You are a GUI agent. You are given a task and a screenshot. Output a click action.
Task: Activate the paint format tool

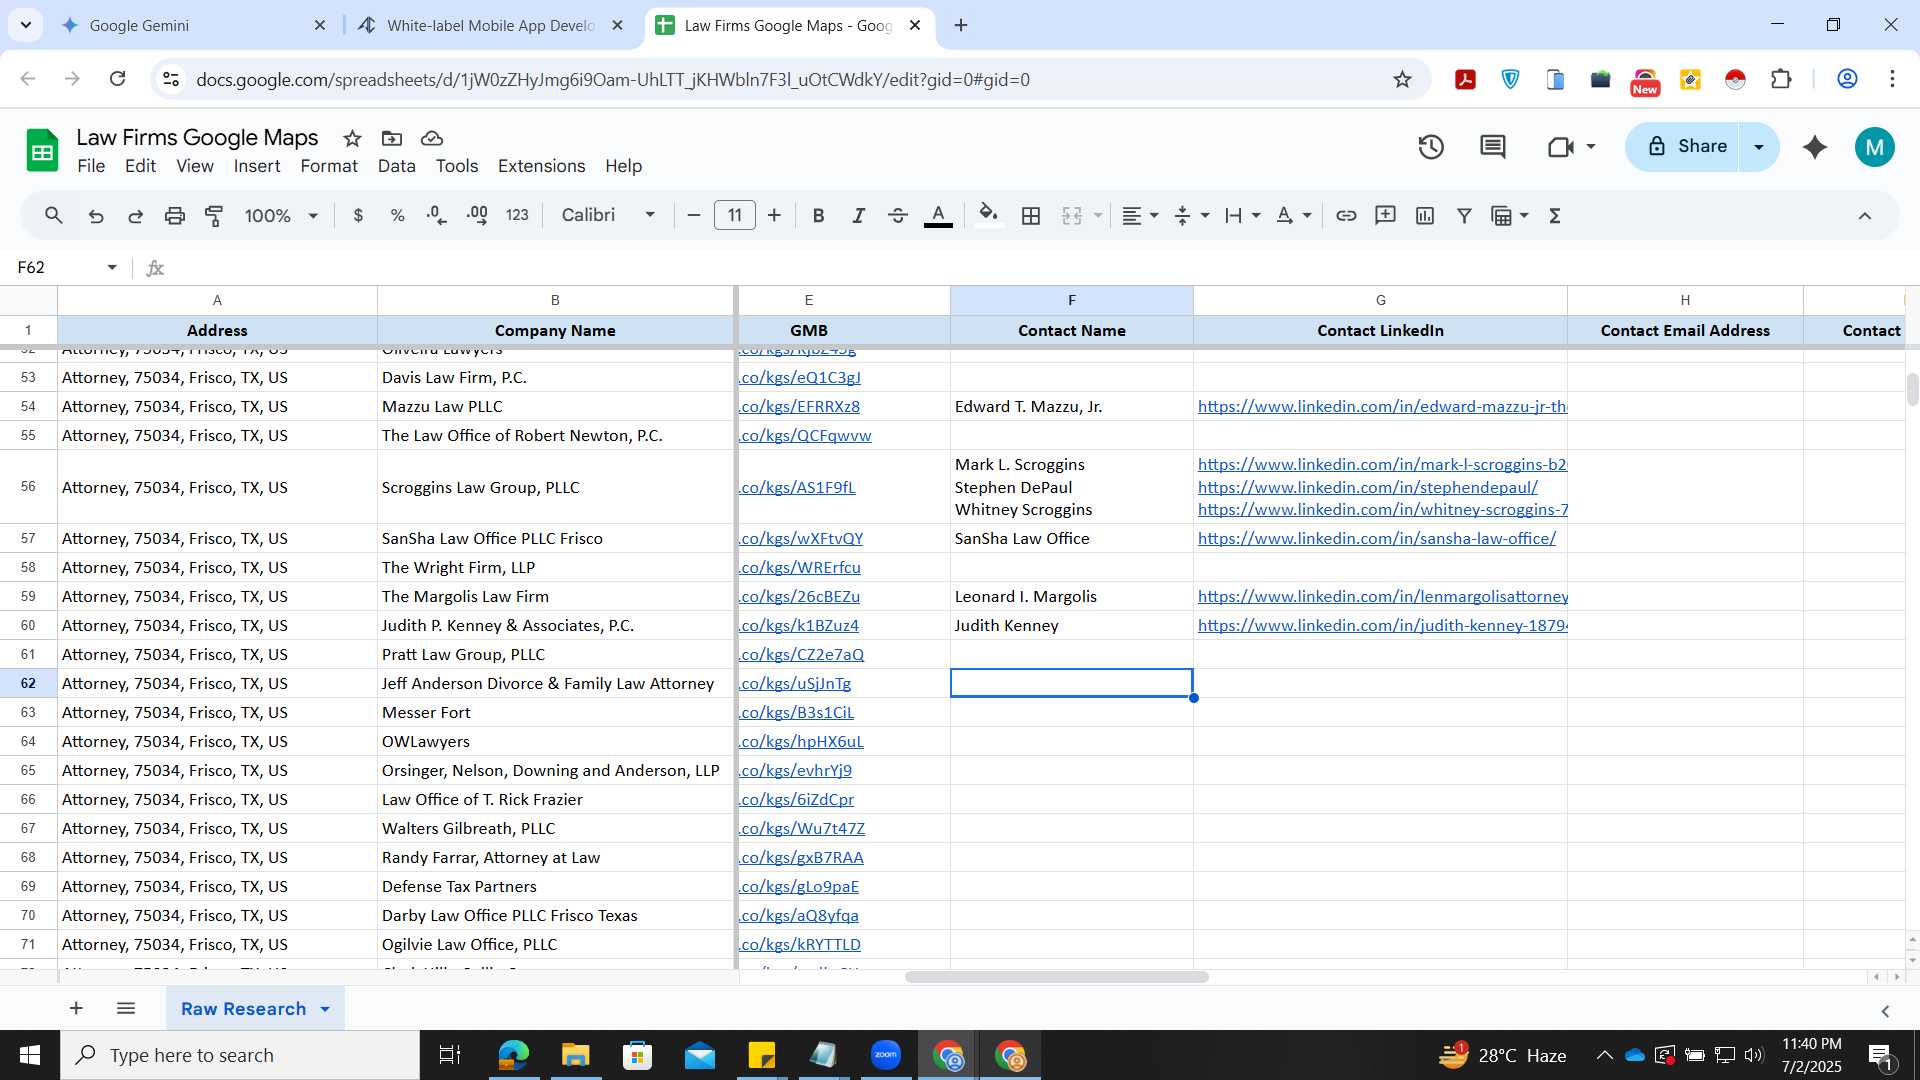click(214, 215)
